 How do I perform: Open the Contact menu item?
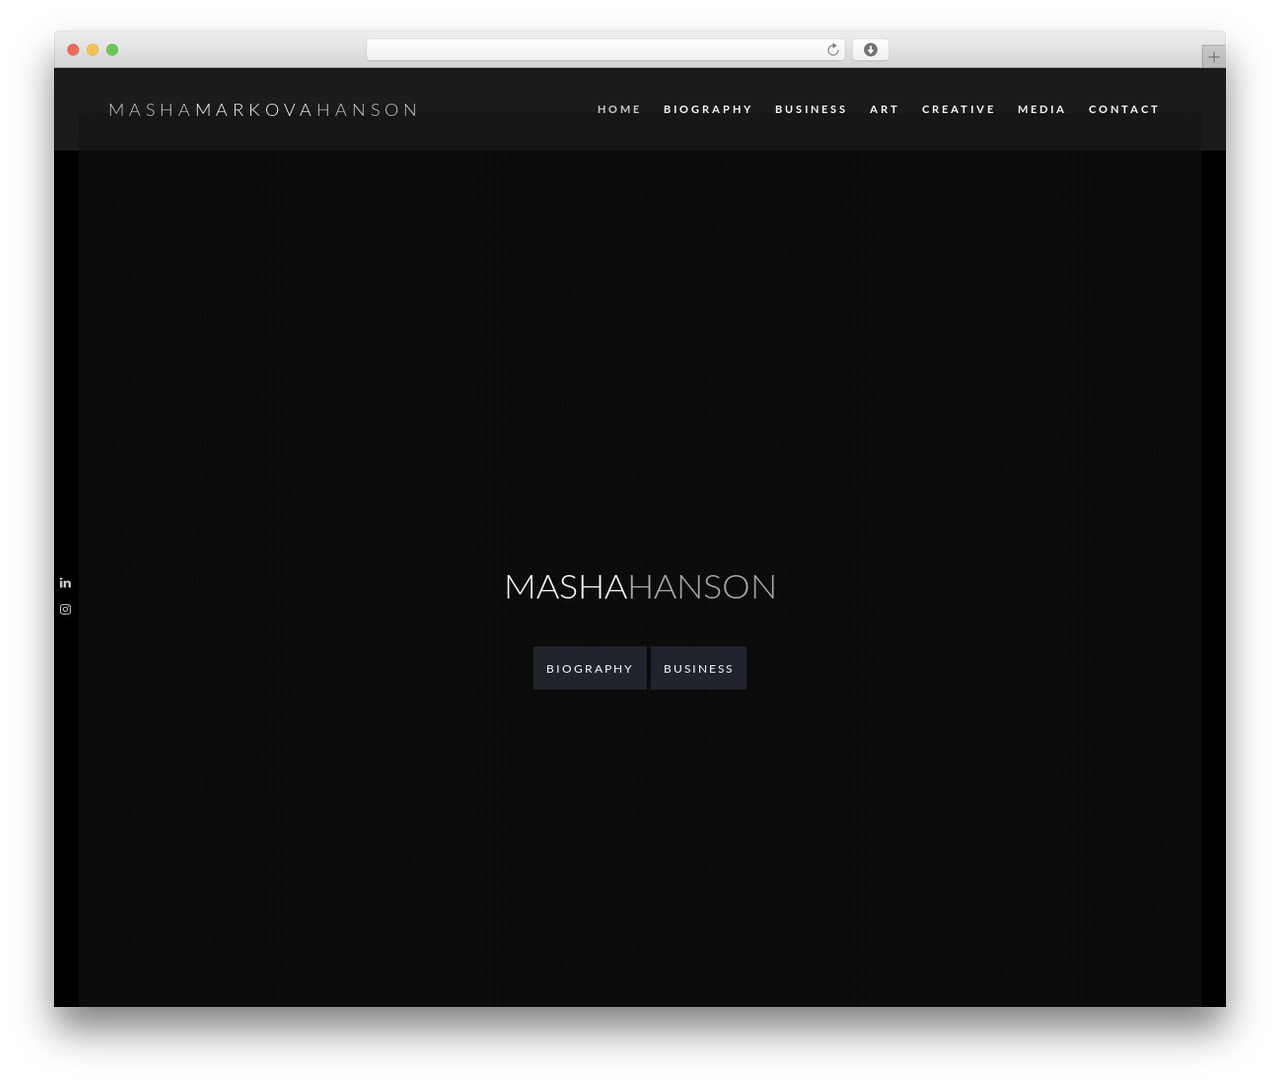pyautogui.click(x=1124, y=110)
